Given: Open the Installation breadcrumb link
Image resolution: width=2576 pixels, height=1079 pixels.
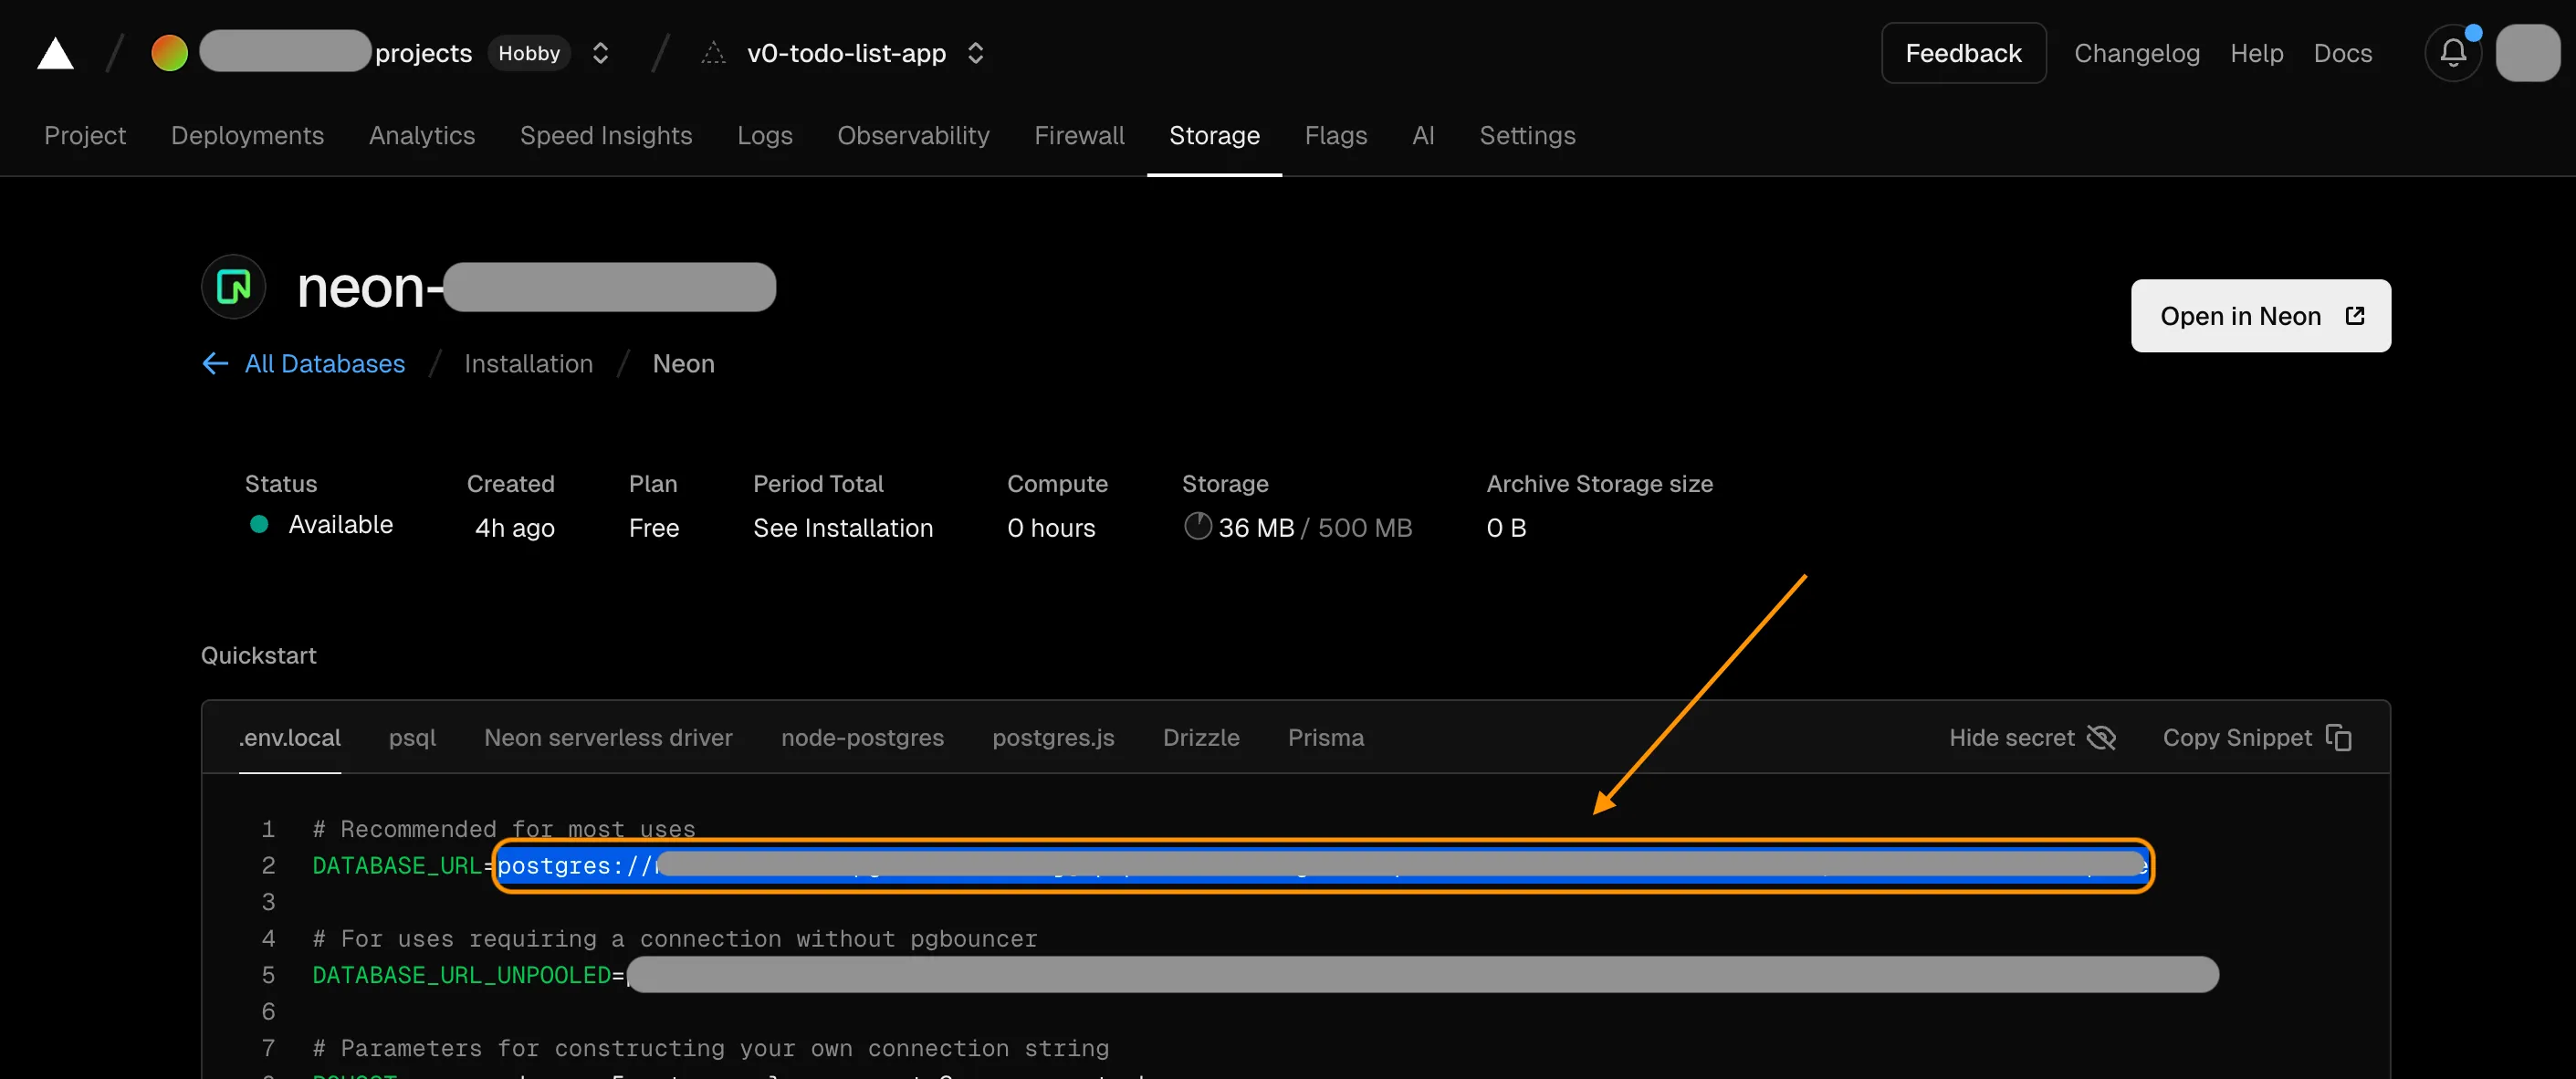Looking at the screenshot, I should pos(528,363).
